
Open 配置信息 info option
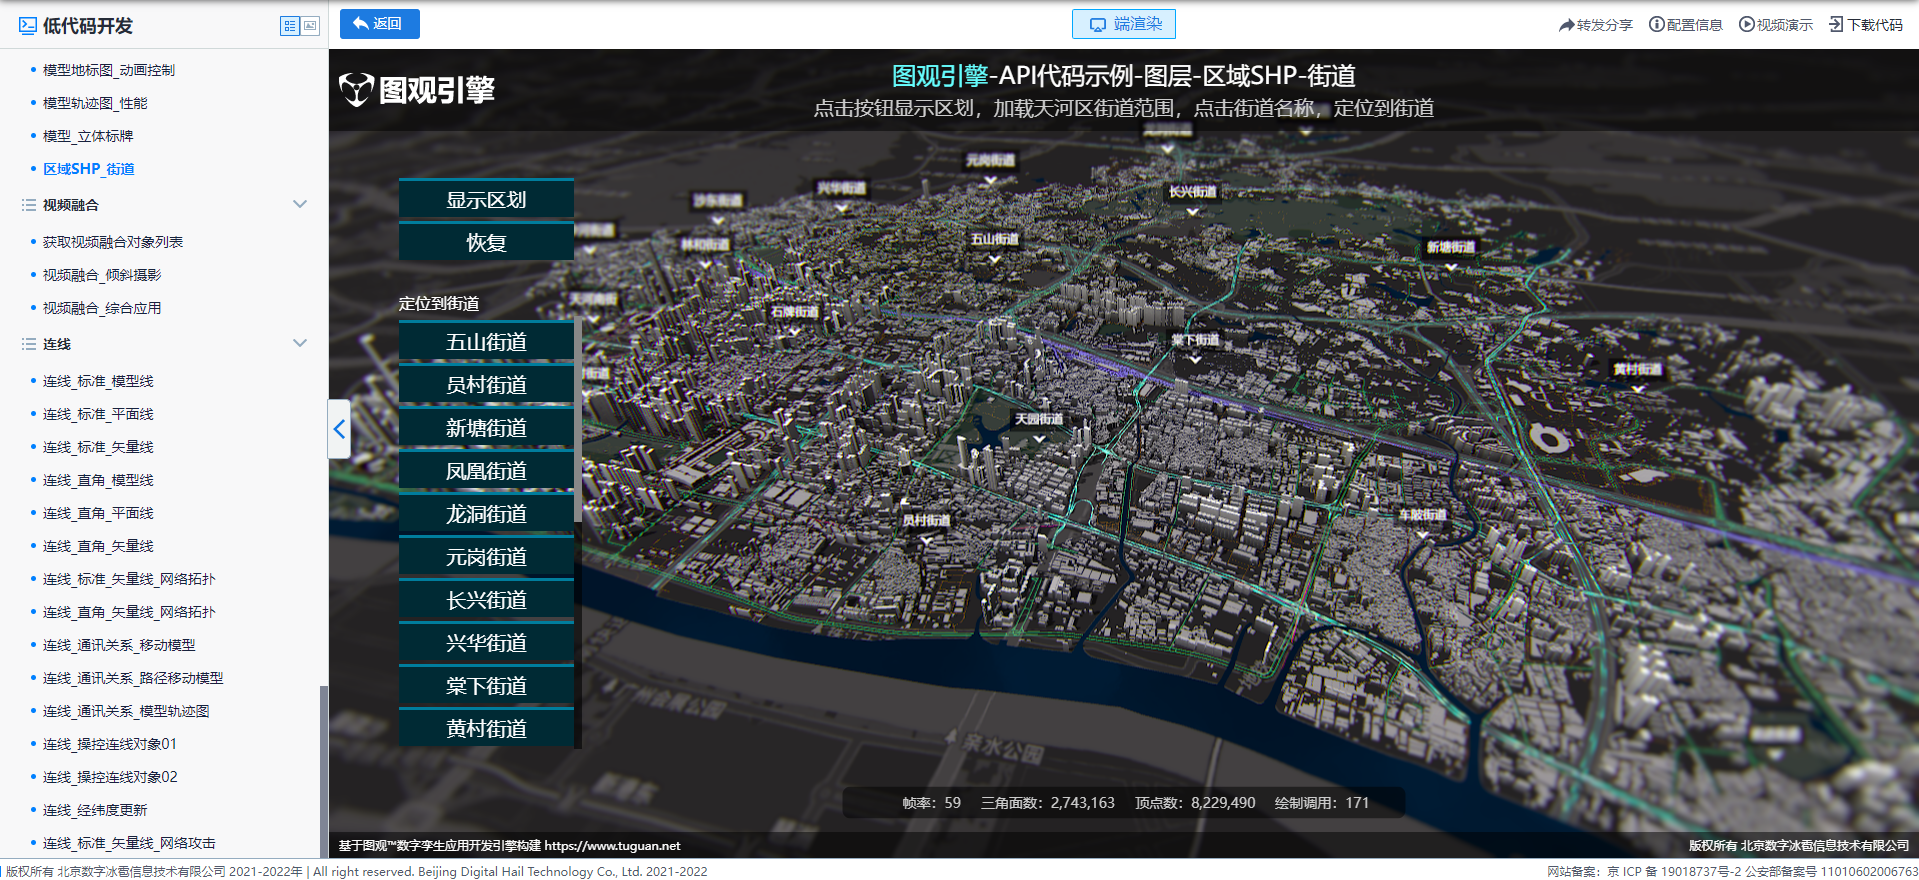(1685, 25)
